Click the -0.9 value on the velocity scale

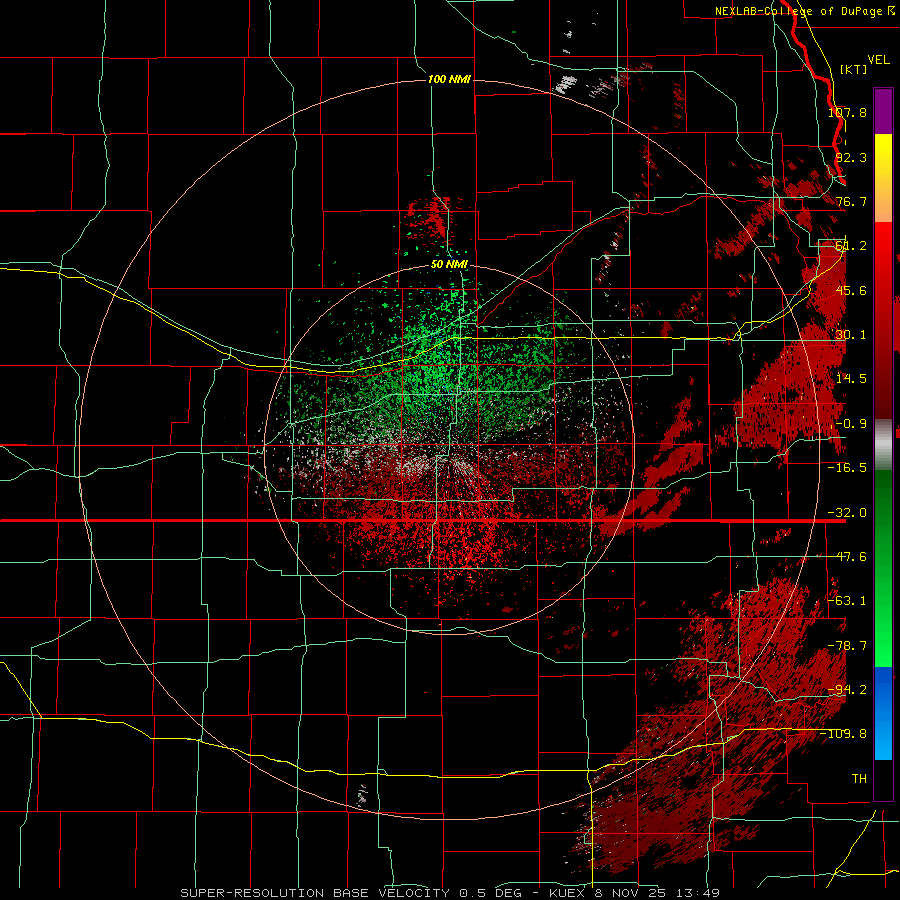coord(851,424)
